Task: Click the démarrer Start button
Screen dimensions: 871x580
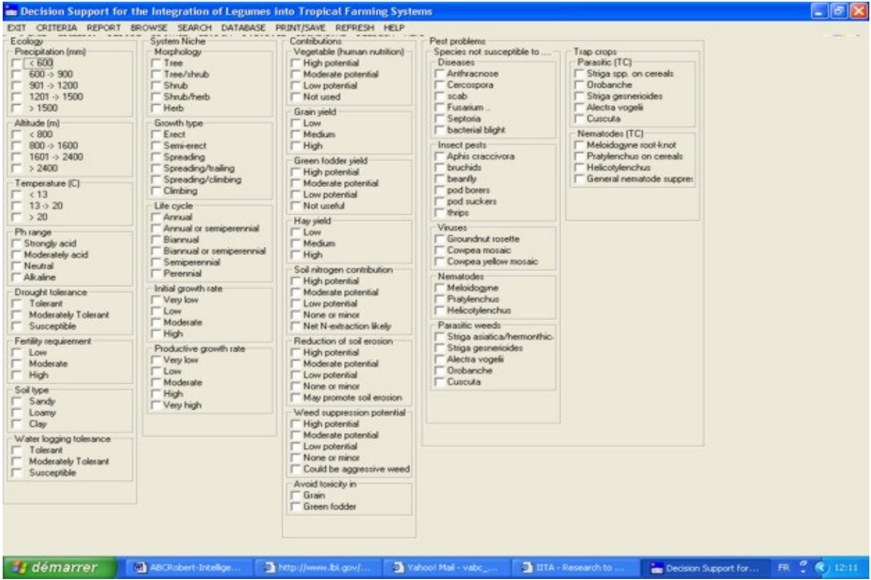Action: pos(59,567)
